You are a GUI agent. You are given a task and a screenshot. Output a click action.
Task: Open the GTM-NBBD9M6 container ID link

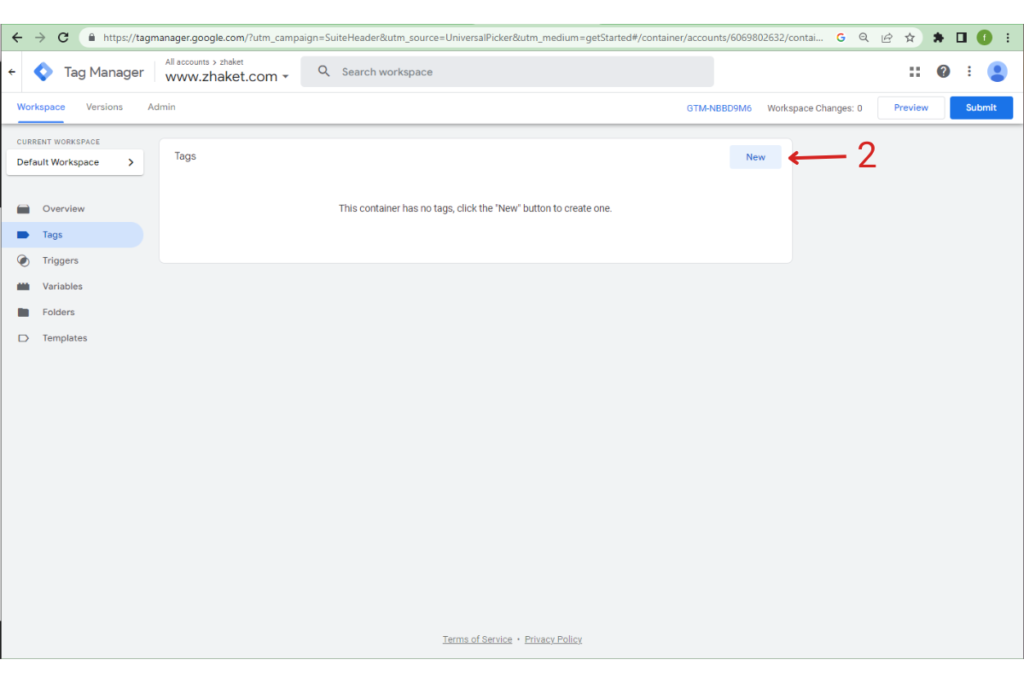[x=718, y=108]
